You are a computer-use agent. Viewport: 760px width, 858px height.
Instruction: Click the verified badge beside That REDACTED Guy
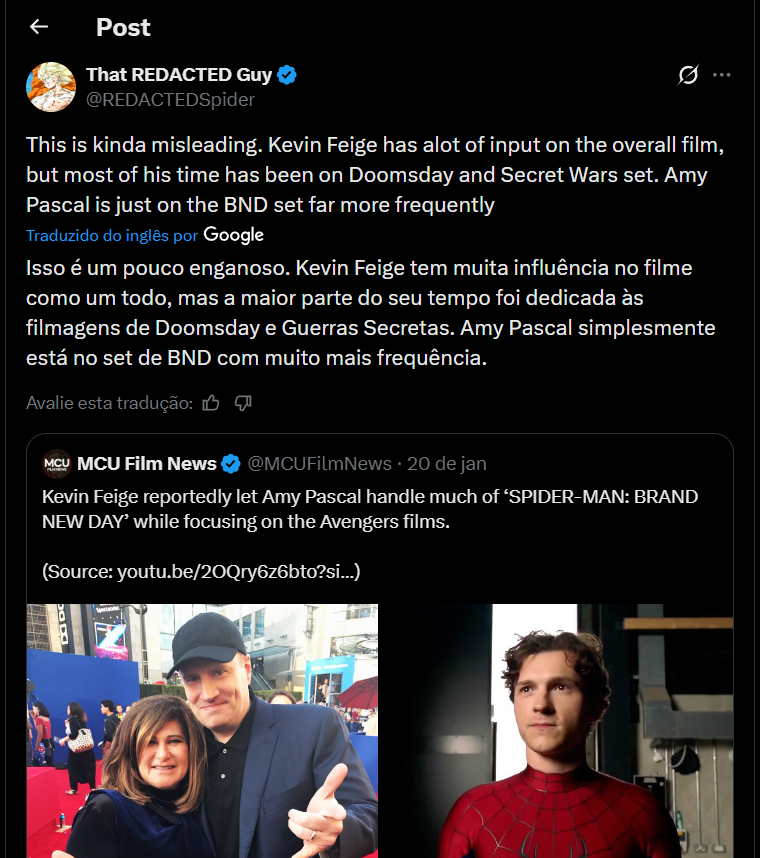[287, 75]
